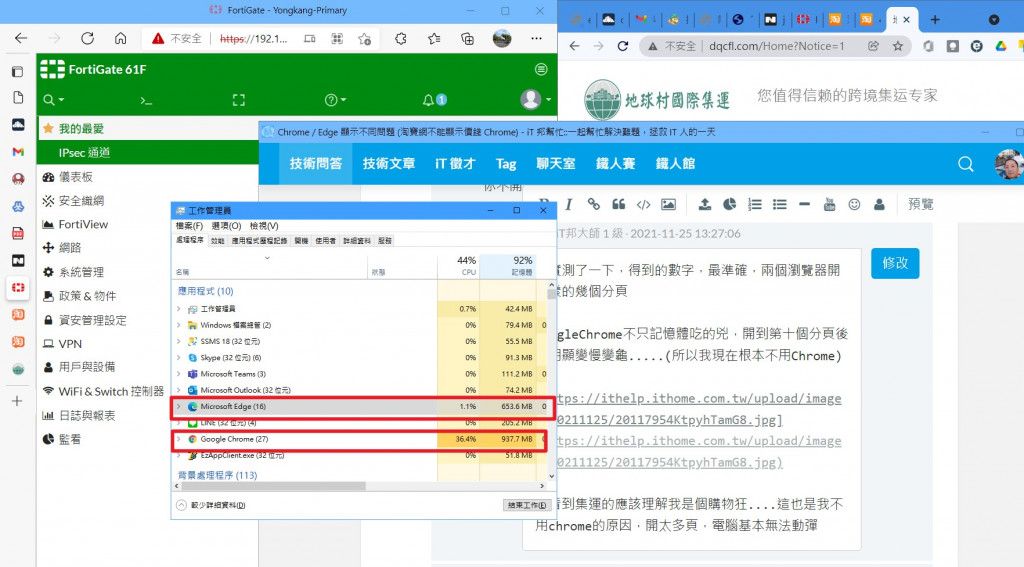The image size is (1024, 567).
Task: Expand Google Chrome (27) process group
Action: 178,439
